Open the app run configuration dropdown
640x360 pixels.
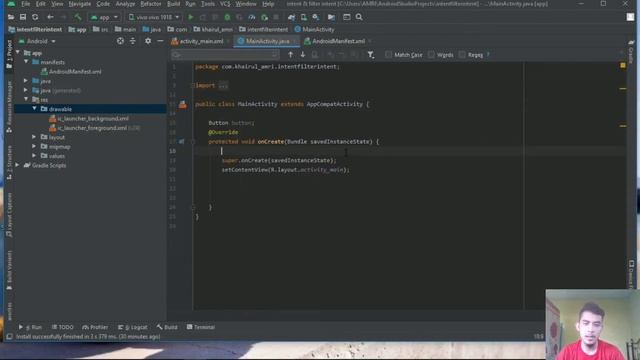(104, 17)
